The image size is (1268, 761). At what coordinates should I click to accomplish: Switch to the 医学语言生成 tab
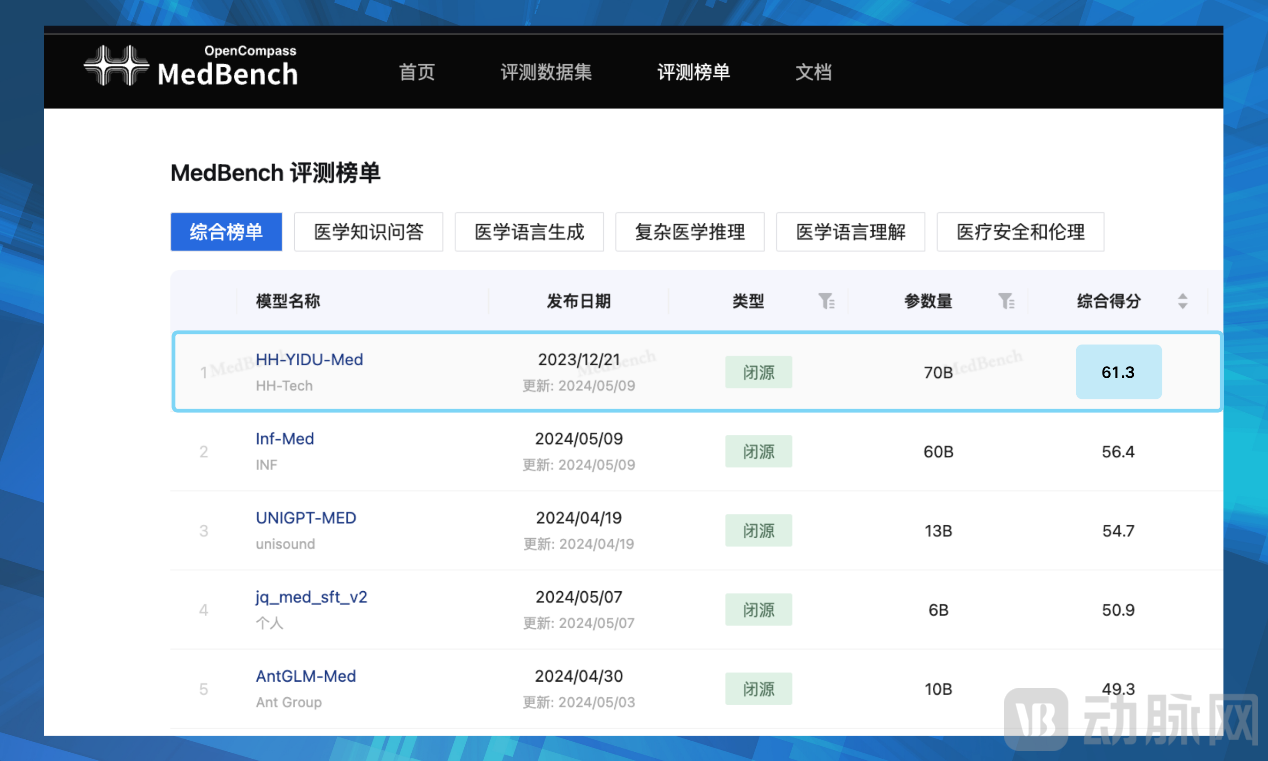tap(529, 231)
